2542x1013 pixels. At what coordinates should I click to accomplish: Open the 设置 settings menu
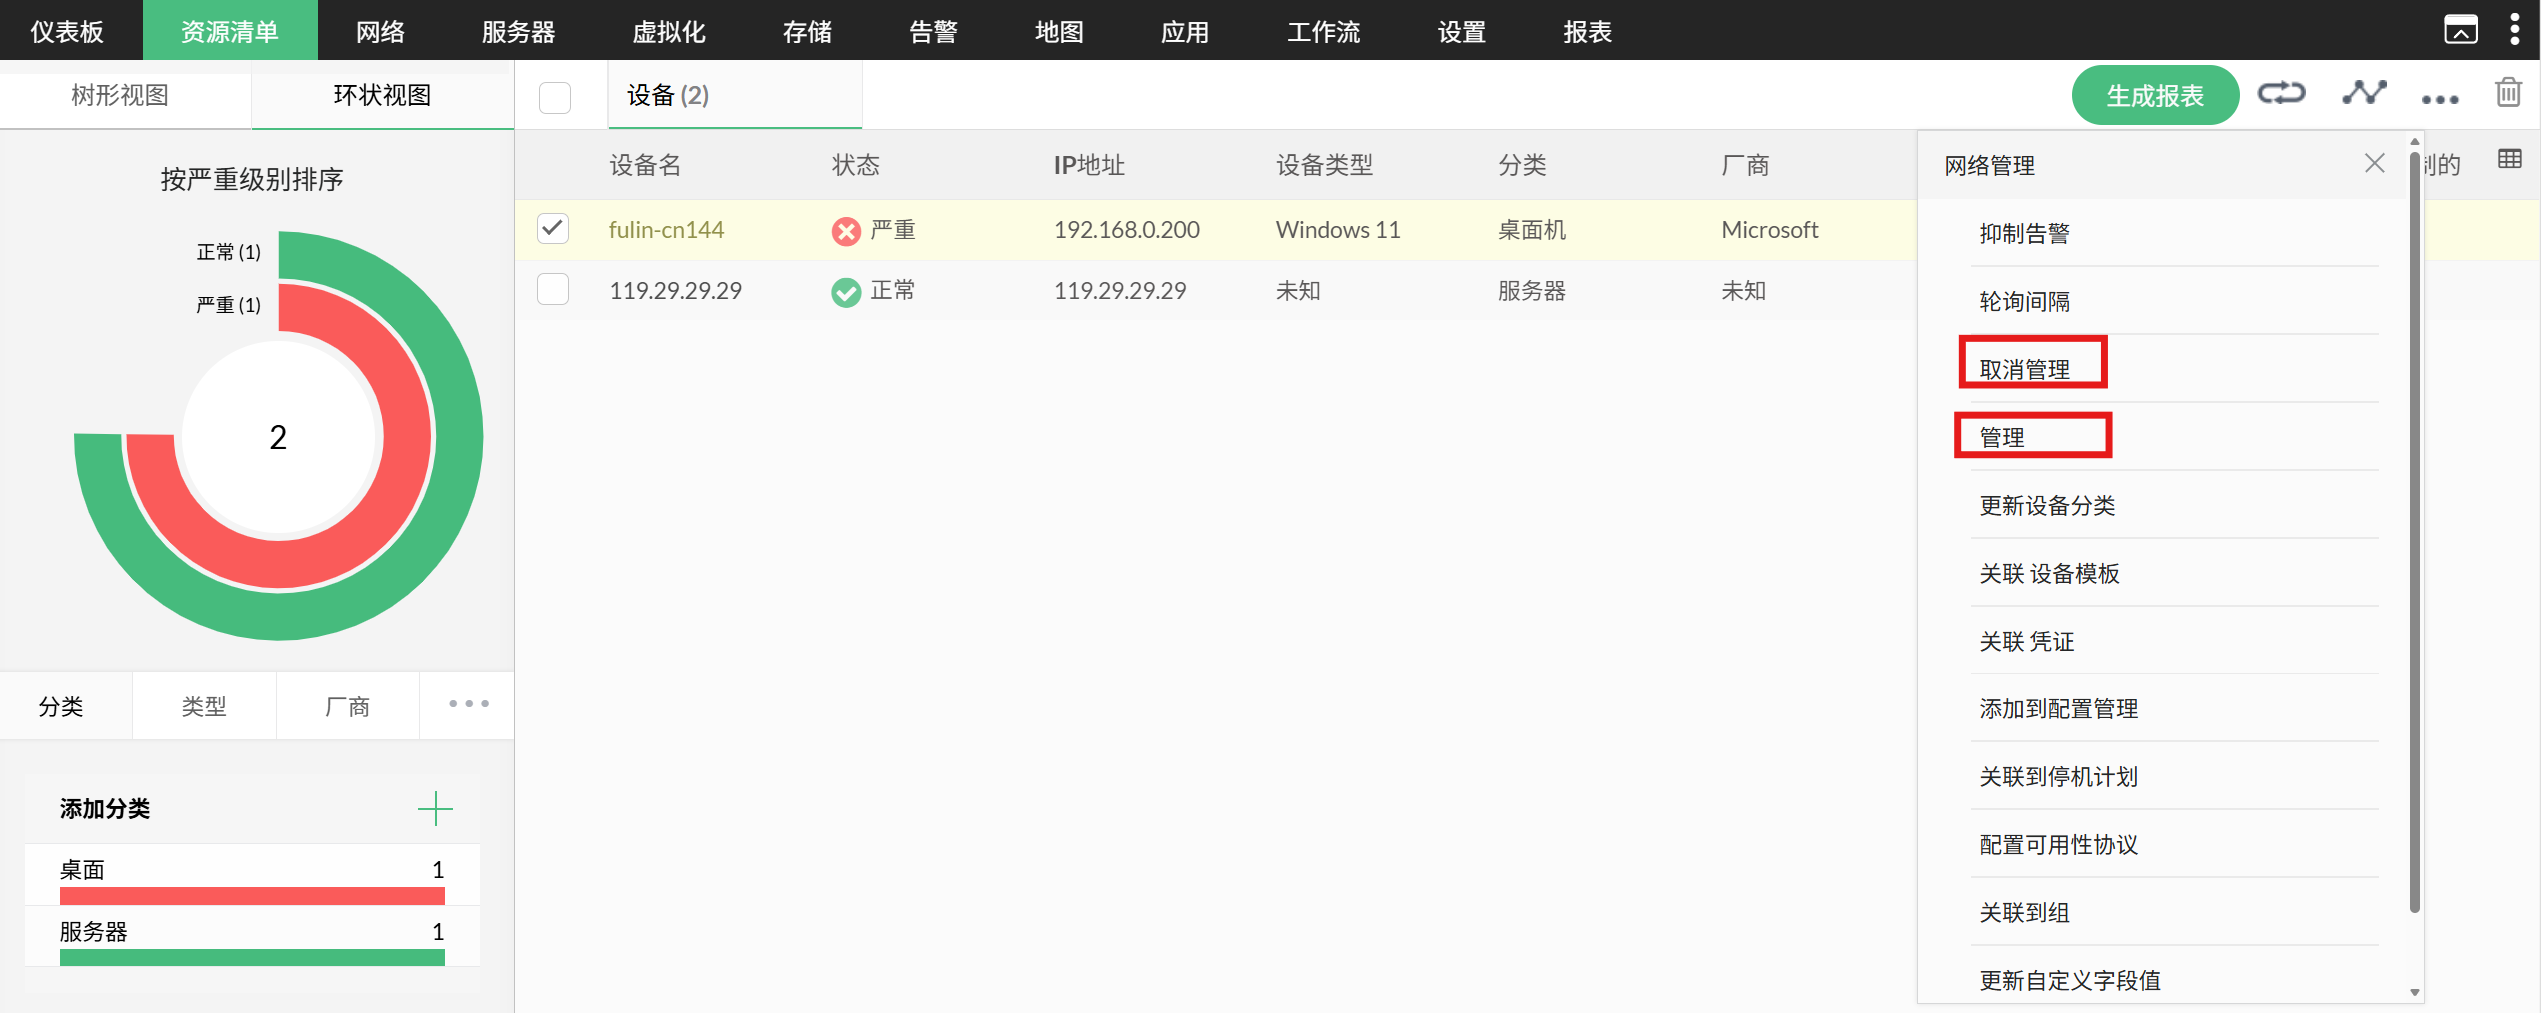(1462, 31)
